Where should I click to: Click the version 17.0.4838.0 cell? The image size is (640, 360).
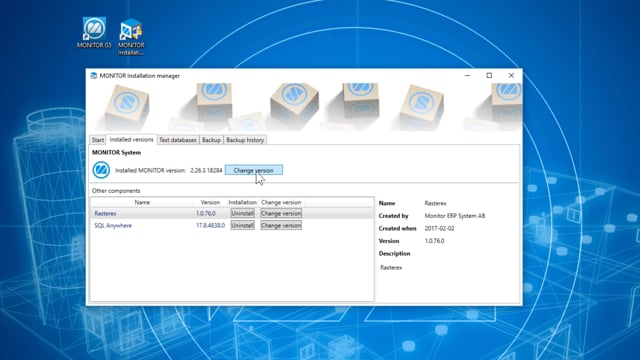tap(210, 225)
